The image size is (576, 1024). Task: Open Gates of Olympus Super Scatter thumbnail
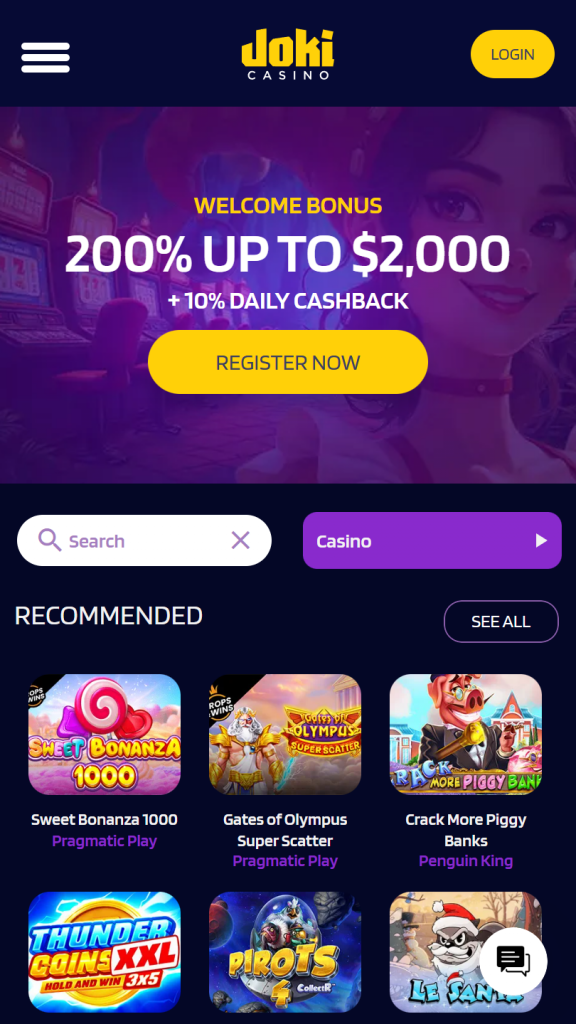tap(285, 734)
